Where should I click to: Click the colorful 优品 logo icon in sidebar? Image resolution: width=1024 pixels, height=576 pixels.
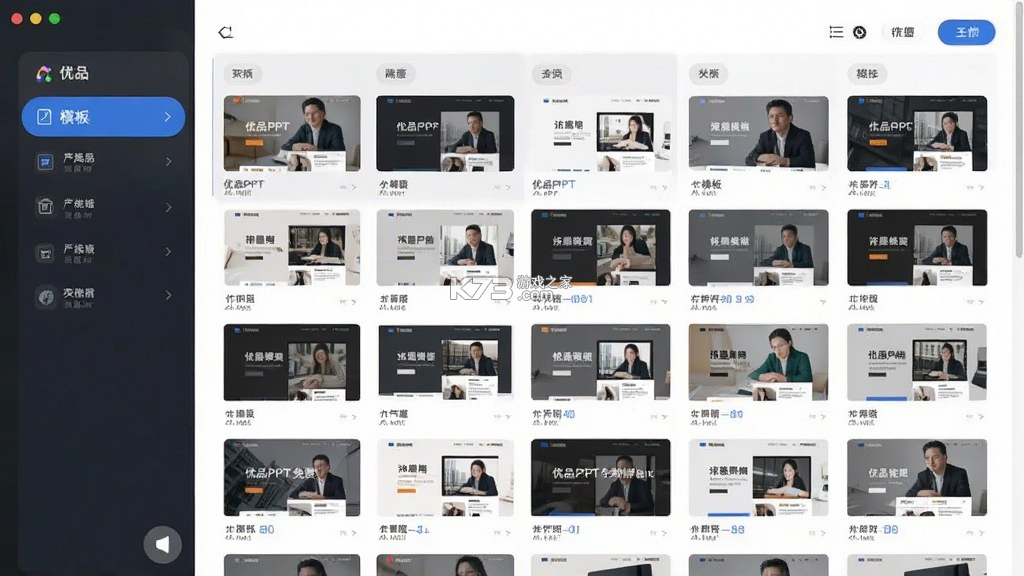[44, 74]
